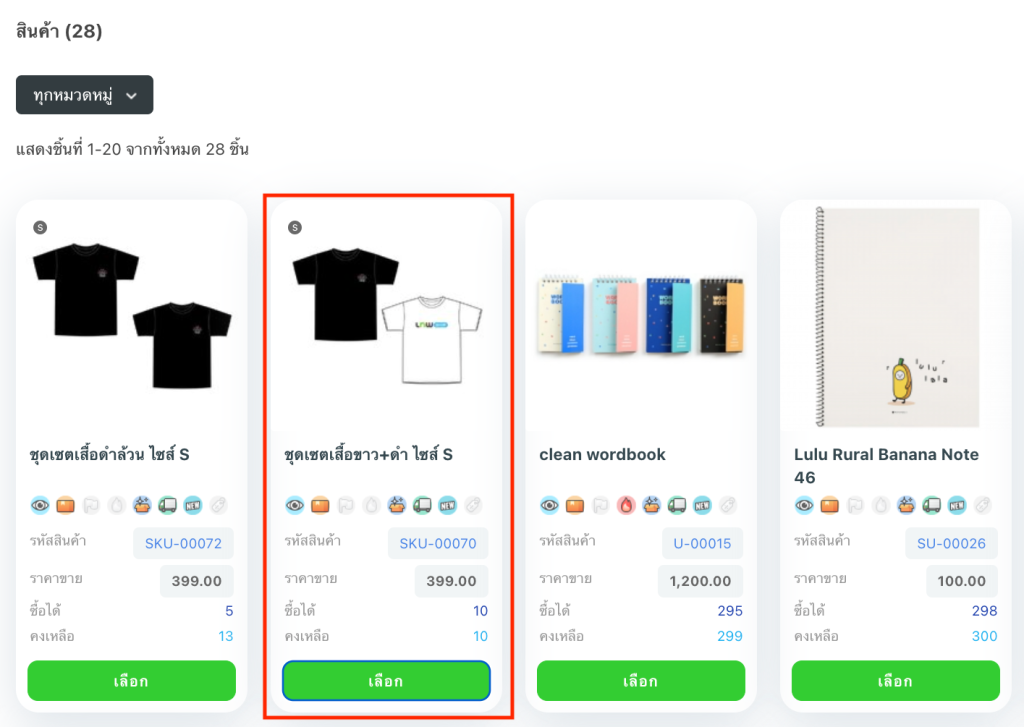Click the clean wordbook product image

click(x=640, y=315)
